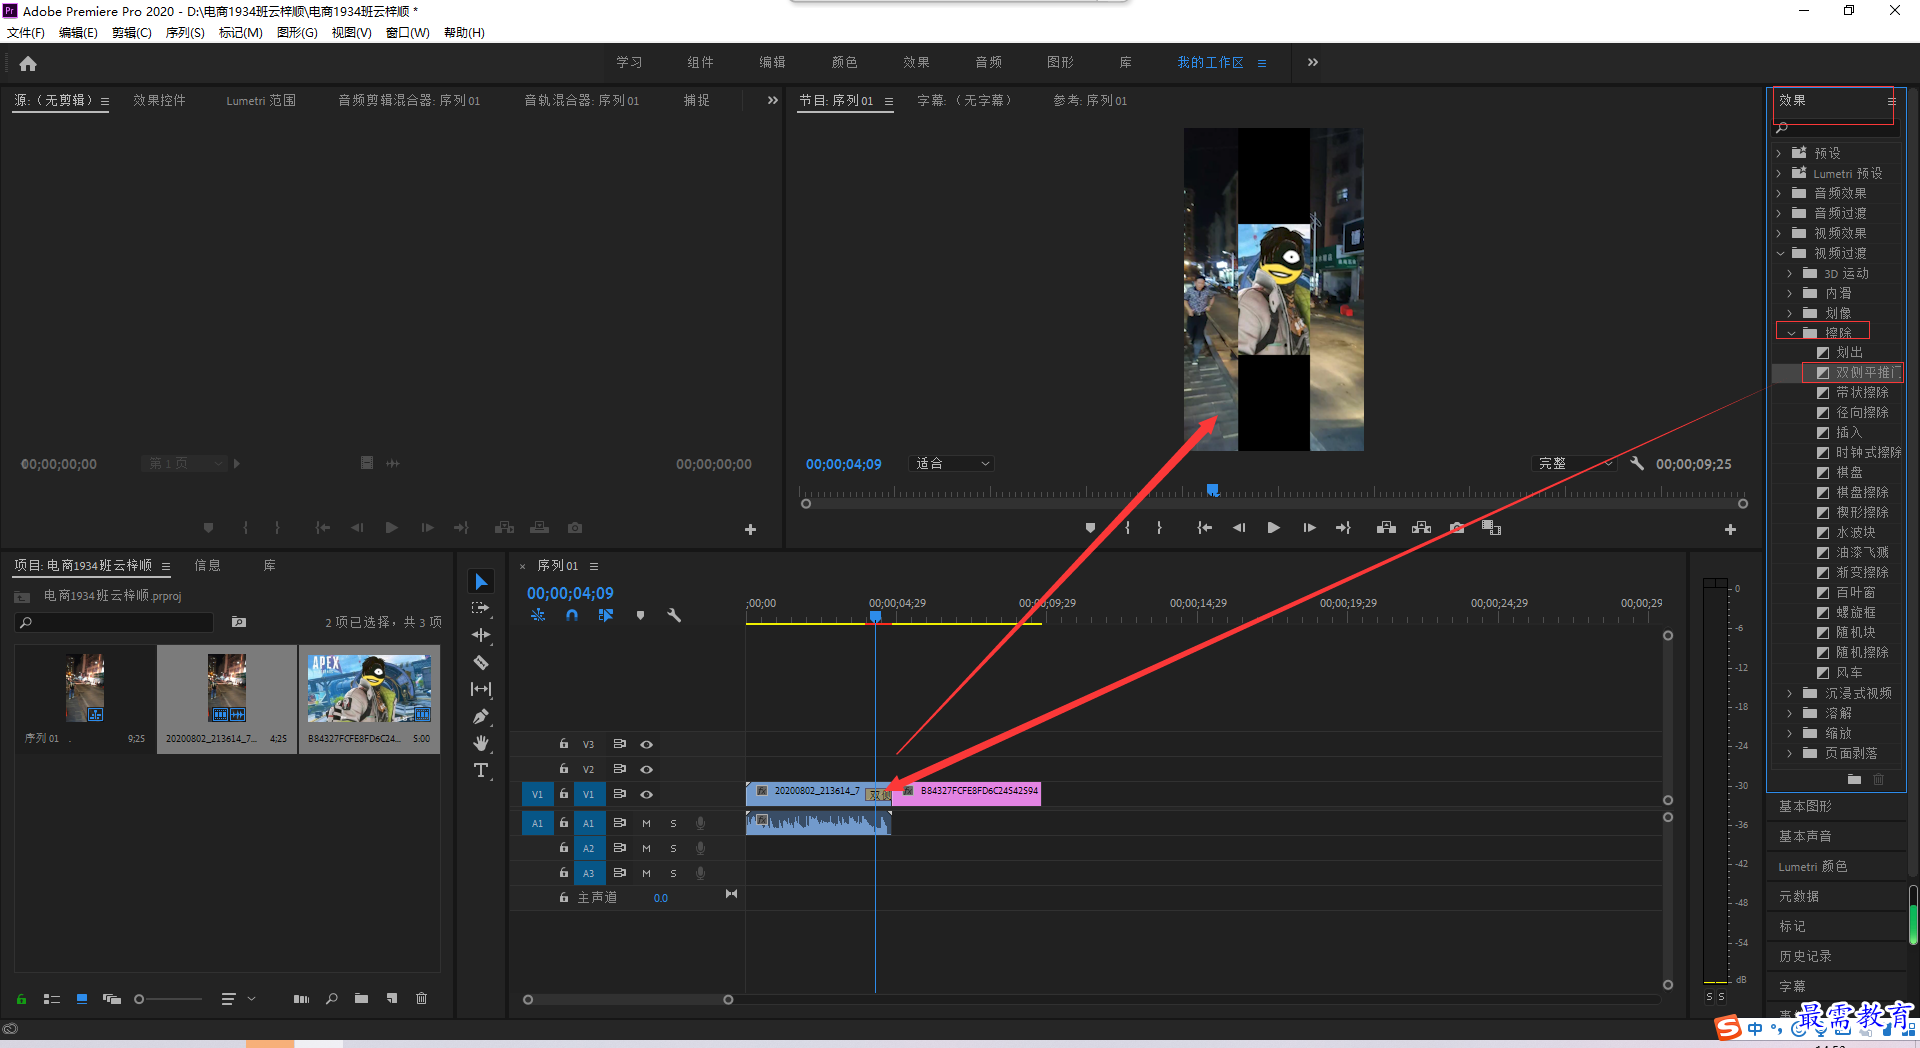Expand the 预设 effects folder

[1779, 153]
